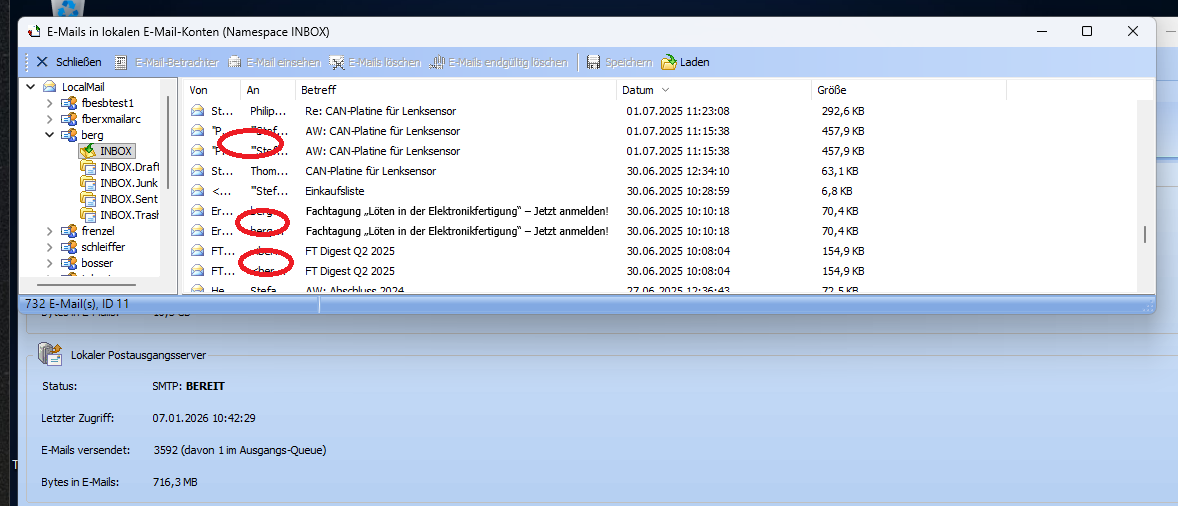Click envelope icon of the 63,1 KB email

(198, 171)
